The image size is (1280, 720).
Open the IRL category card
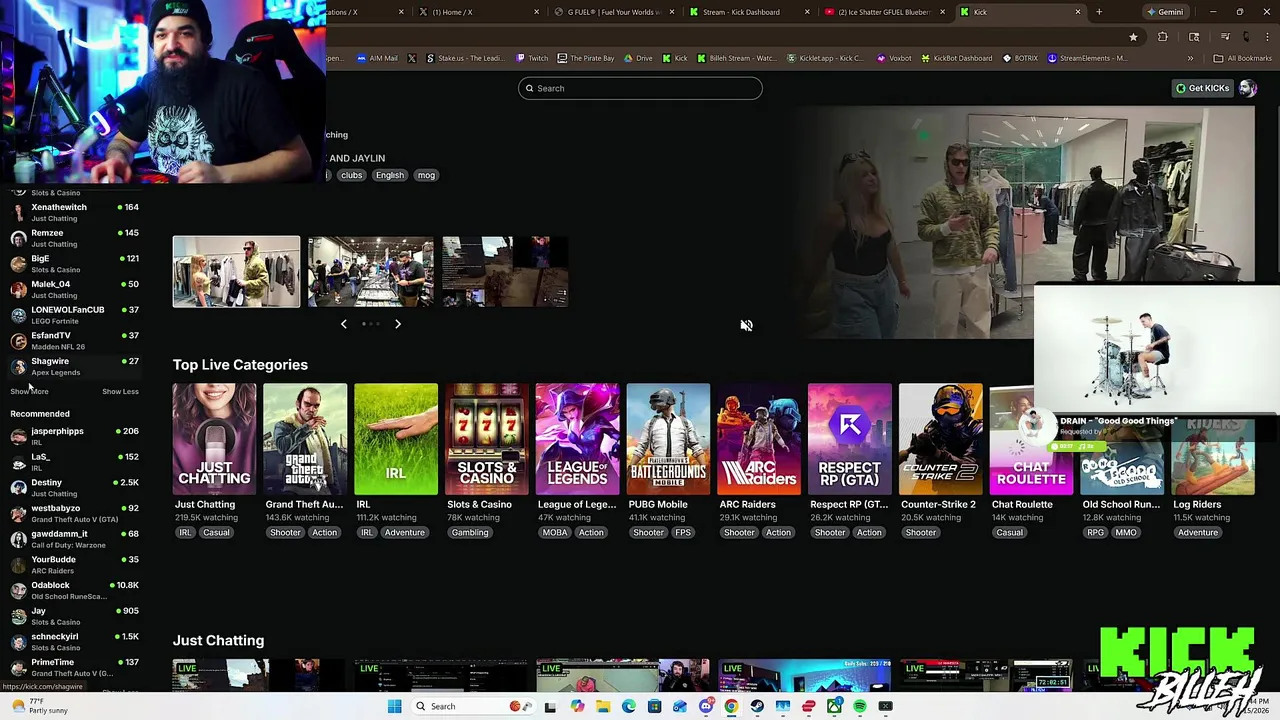(396, 439)
